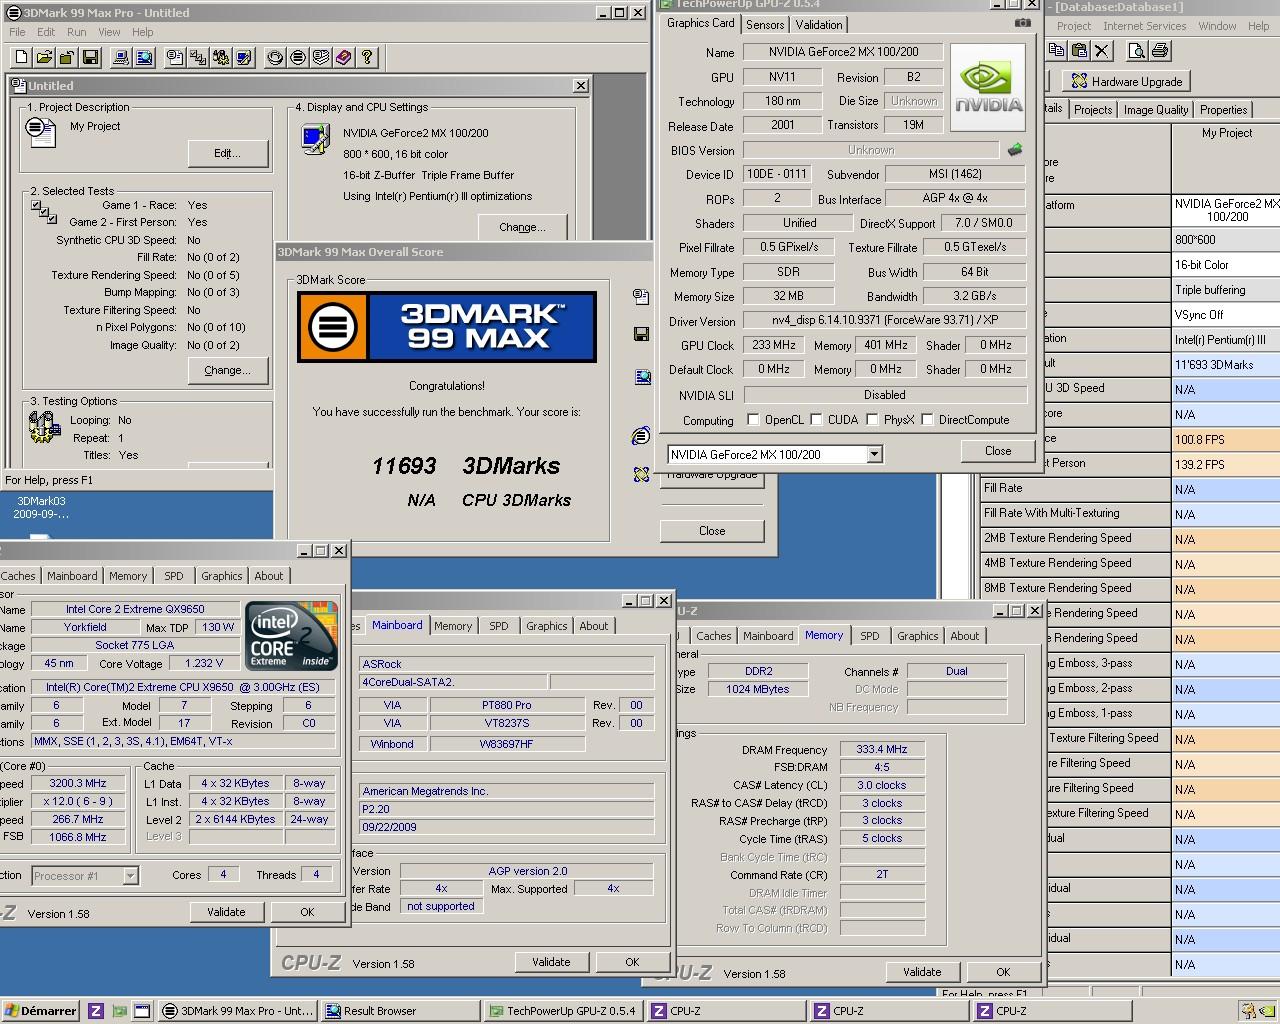Select the Image Quality tab in Result Browser

click(1156, 110)
